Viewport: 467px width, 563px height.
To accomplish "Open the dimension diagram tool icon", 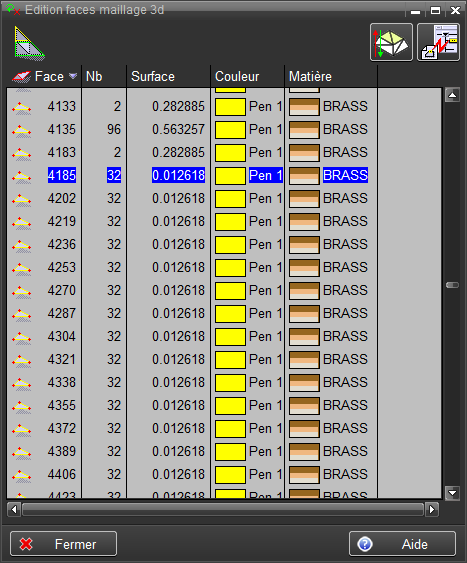I will click(x=438, y=42).
